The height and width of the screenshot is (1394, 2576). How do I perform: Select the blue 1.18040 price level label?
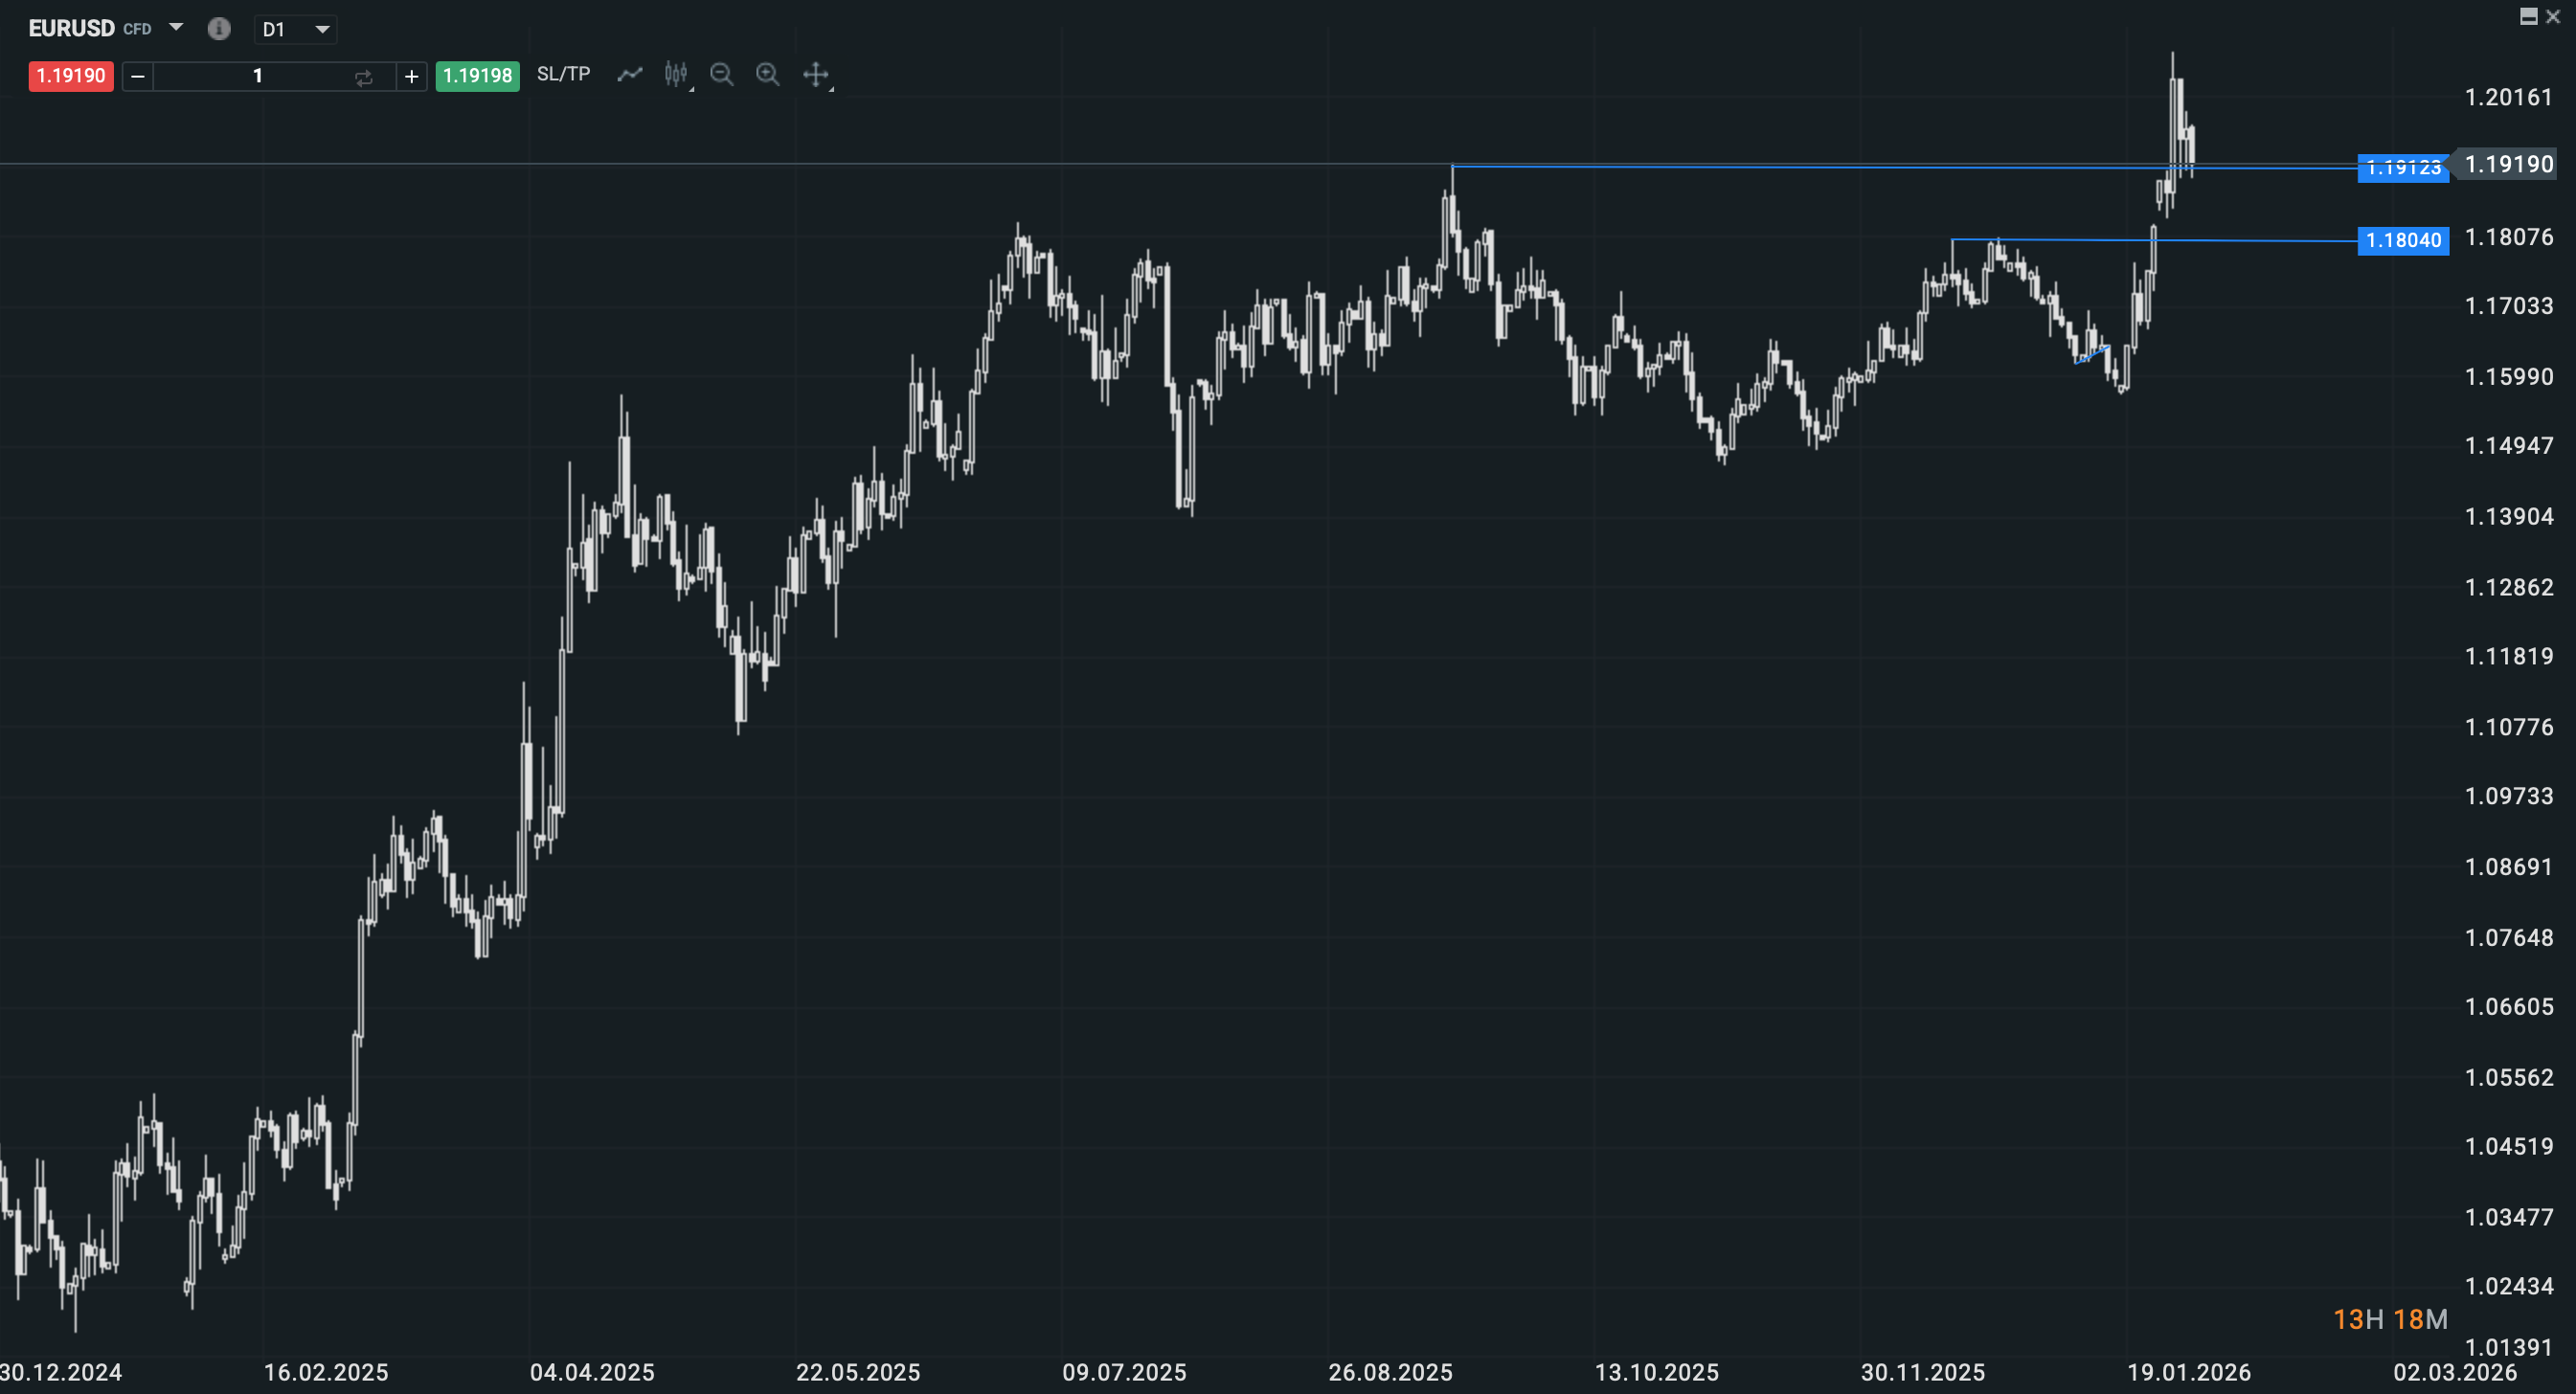point(2403,241)
